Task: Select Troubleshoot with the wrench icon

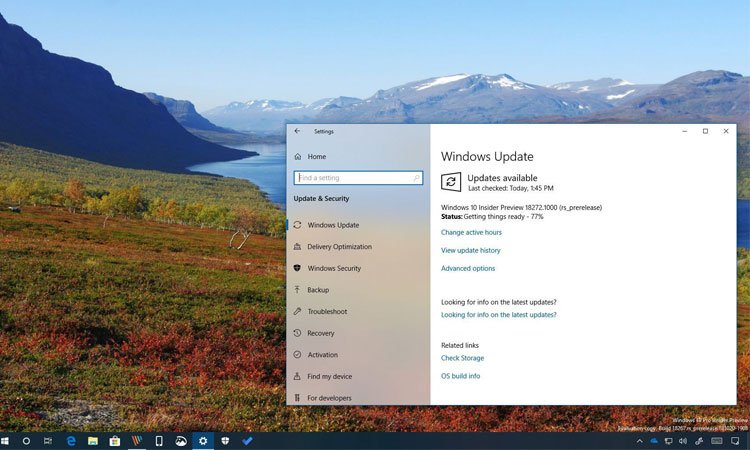Action: tap(327, 312)
